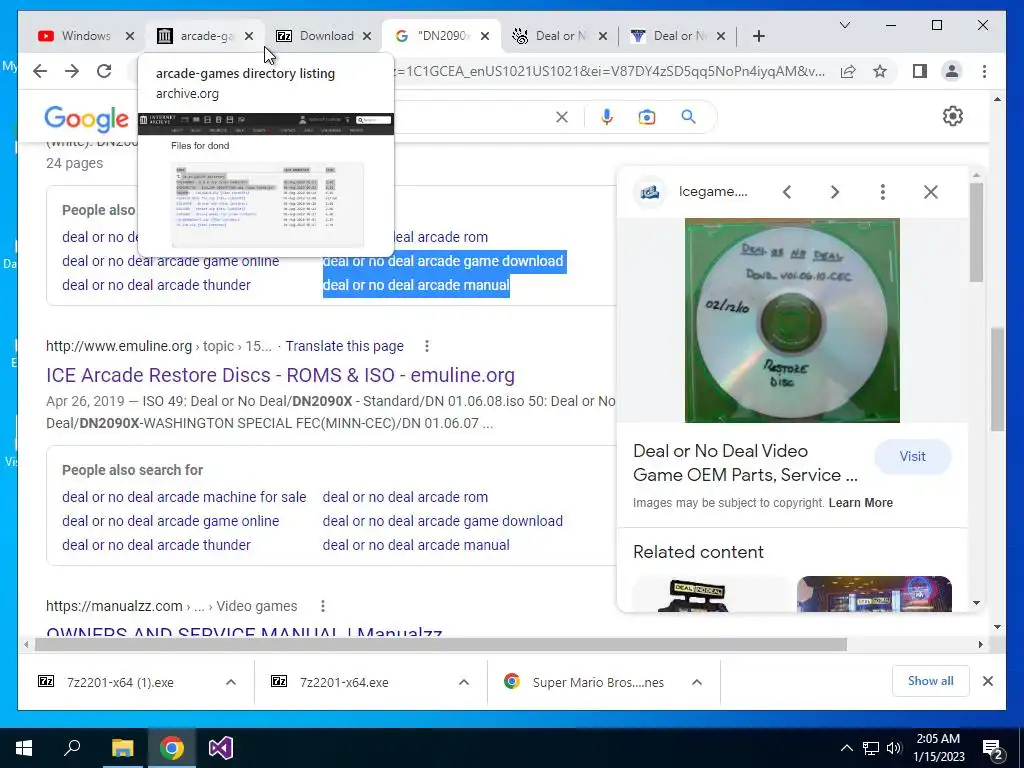Open tab search dropdown chevron
The image size is (1024, 768).
pos(844,25)
